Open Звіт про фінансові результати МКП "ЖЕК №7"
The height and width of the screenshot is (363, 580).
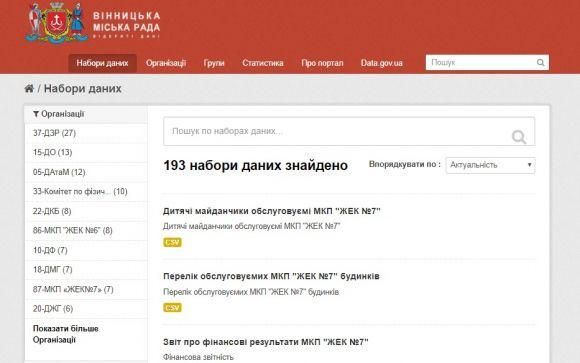266,342
